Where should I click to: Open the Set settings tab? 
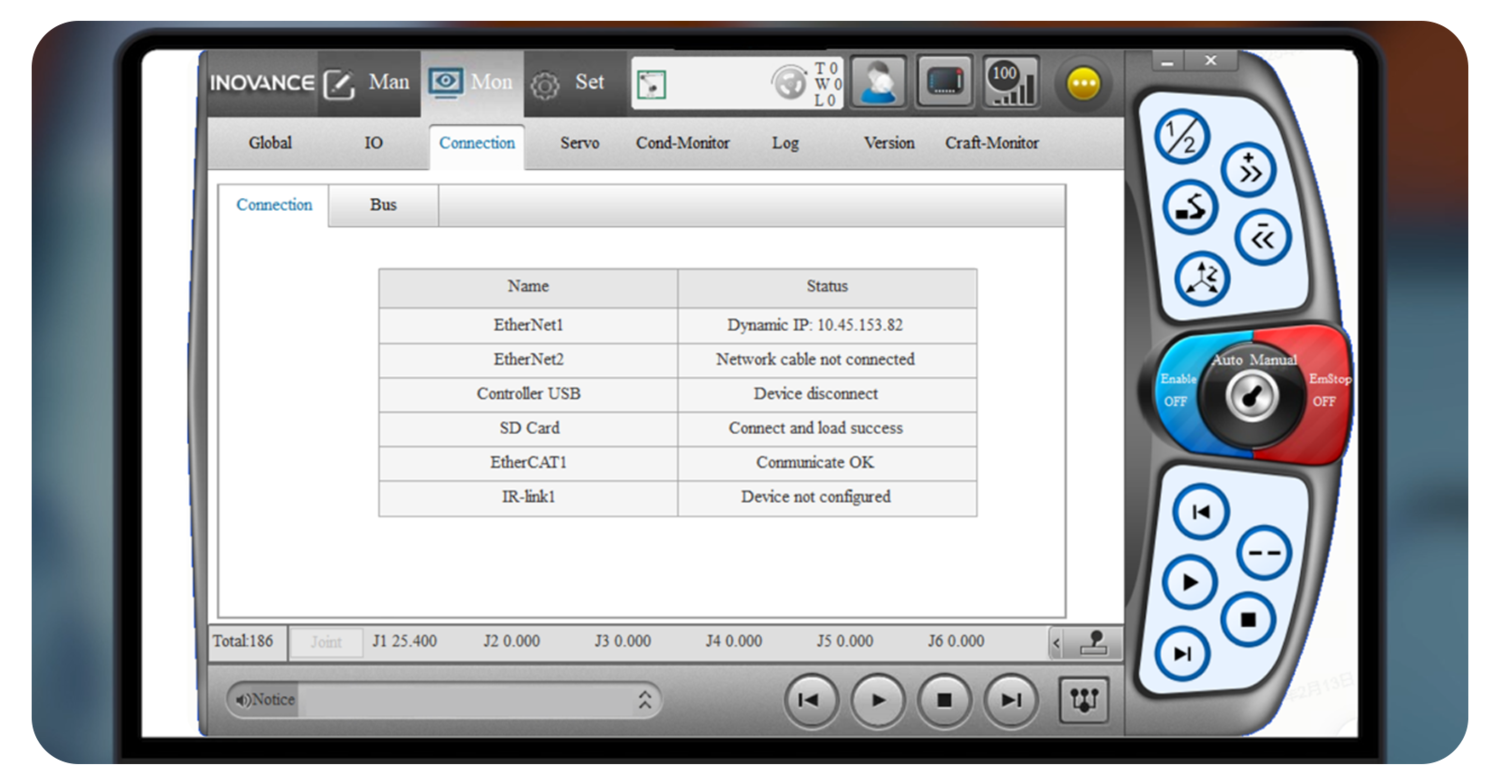[x=569, y=83]
